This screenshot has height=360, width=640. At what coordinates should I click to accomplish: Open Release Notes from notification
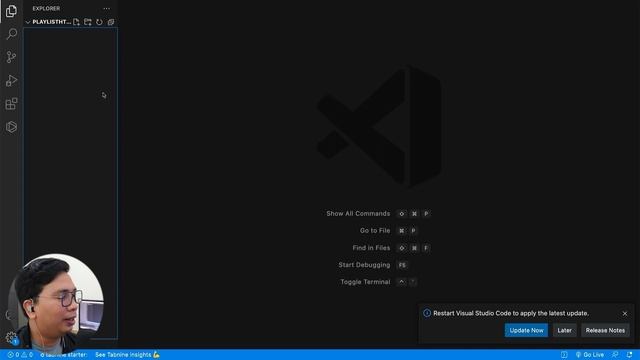605,330
